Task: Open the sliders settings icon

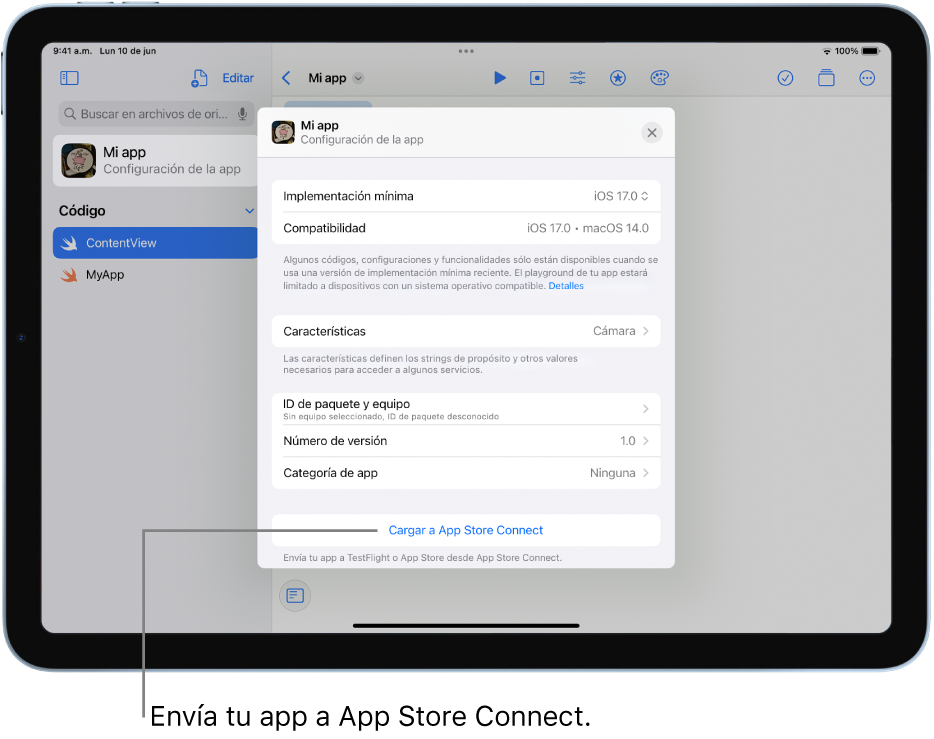Action: [577, 78]
